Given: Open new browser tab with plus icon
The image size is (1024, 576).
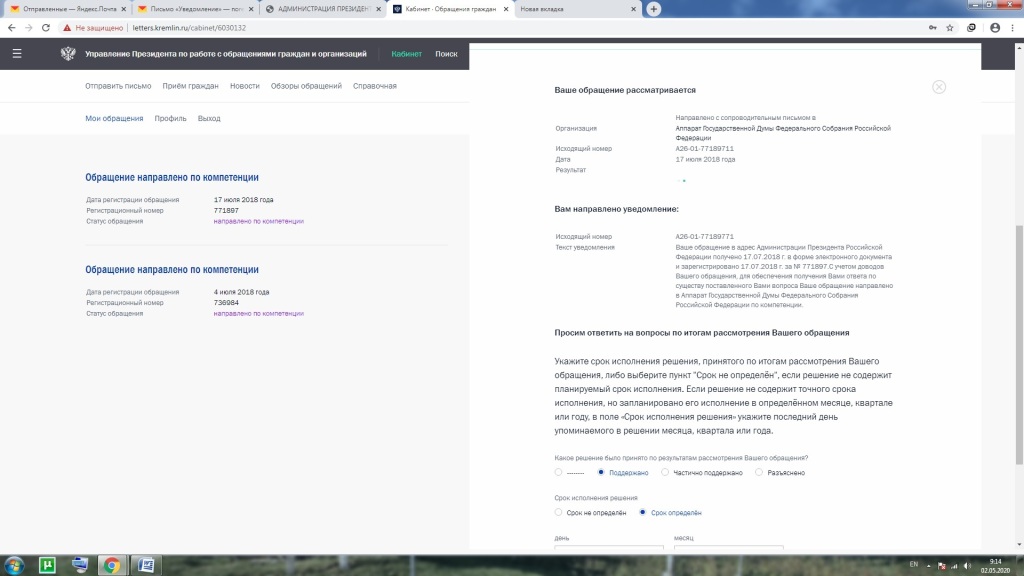Looking at the screenshot, I should click(x=654, y=9).
